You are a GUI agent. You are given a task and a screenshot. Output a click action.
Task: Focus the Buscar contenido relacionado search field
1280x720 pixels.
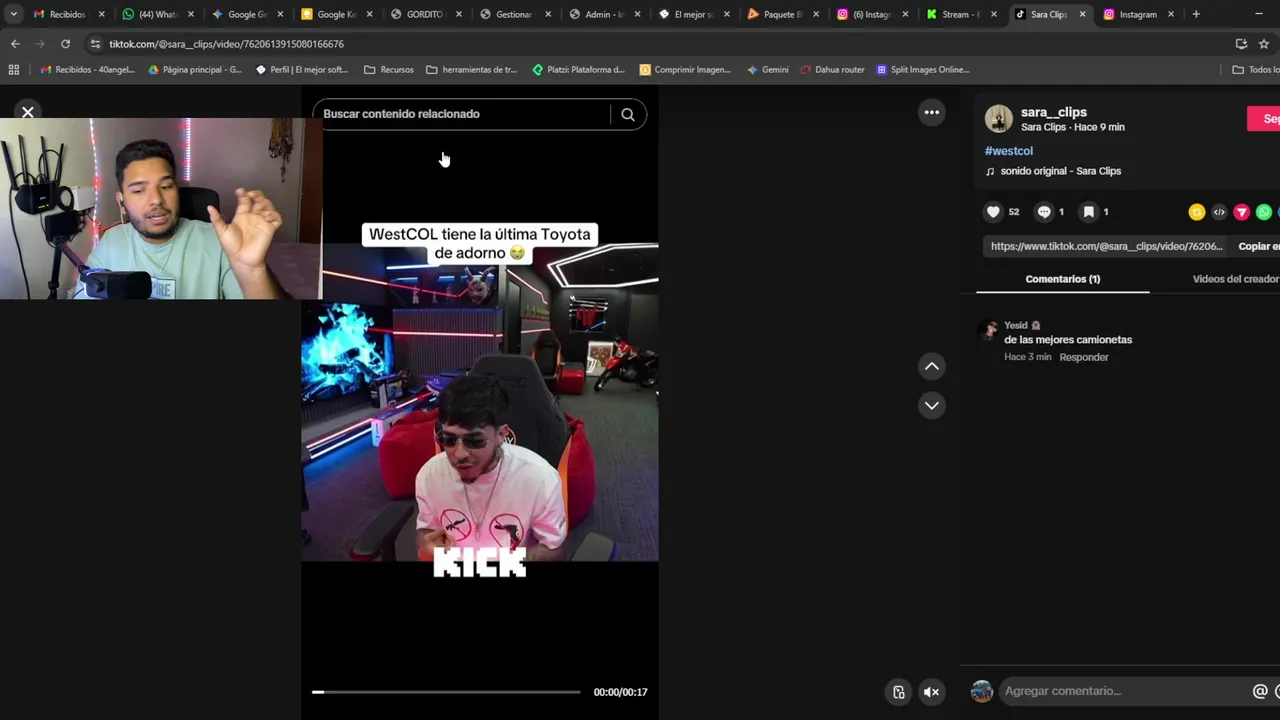[x=463, y=114]
